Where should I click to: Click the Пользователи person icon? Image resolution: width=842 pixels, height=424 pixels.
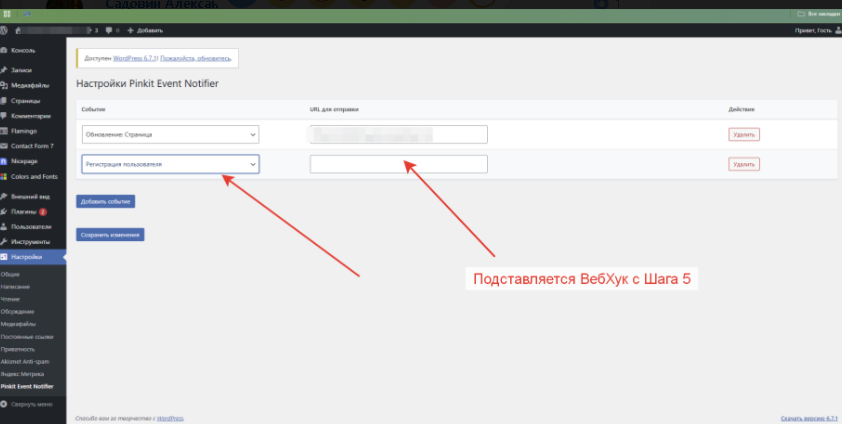pyautogui.click(x=4, y=226)
